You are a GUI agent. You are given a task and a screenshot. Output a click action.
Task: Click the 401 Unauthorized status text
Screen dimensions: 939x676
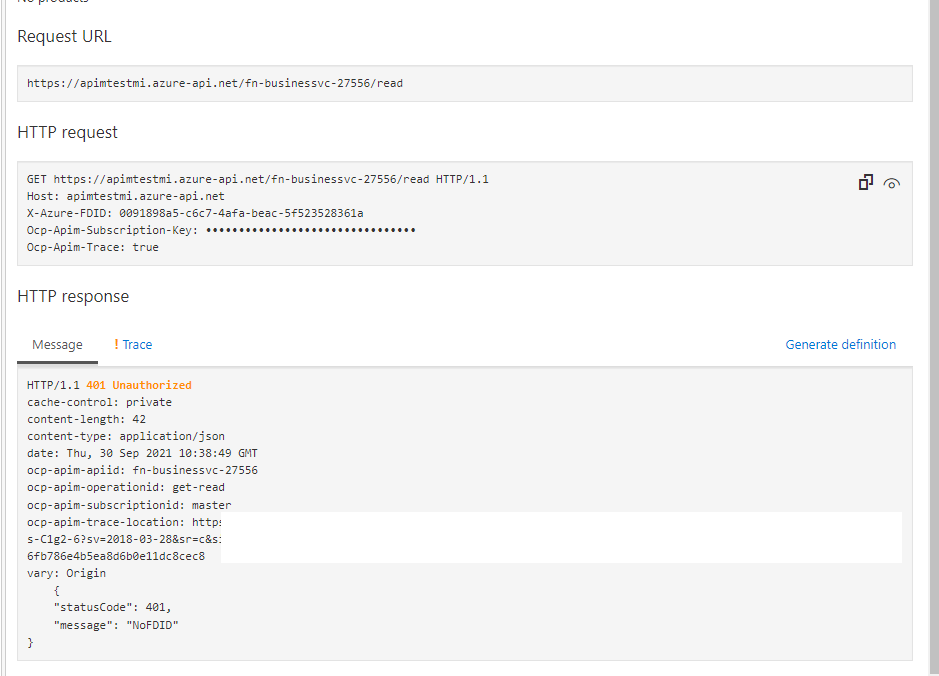click(138, 385)
